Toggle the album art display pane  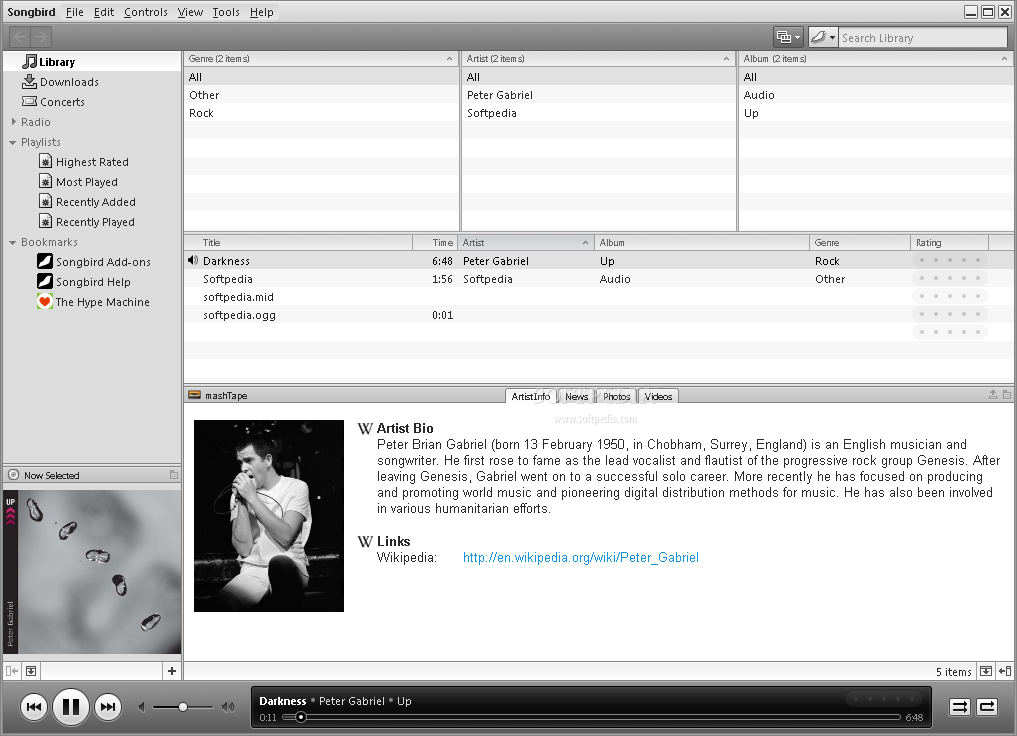pyautogui.click(x=31, y=671)
